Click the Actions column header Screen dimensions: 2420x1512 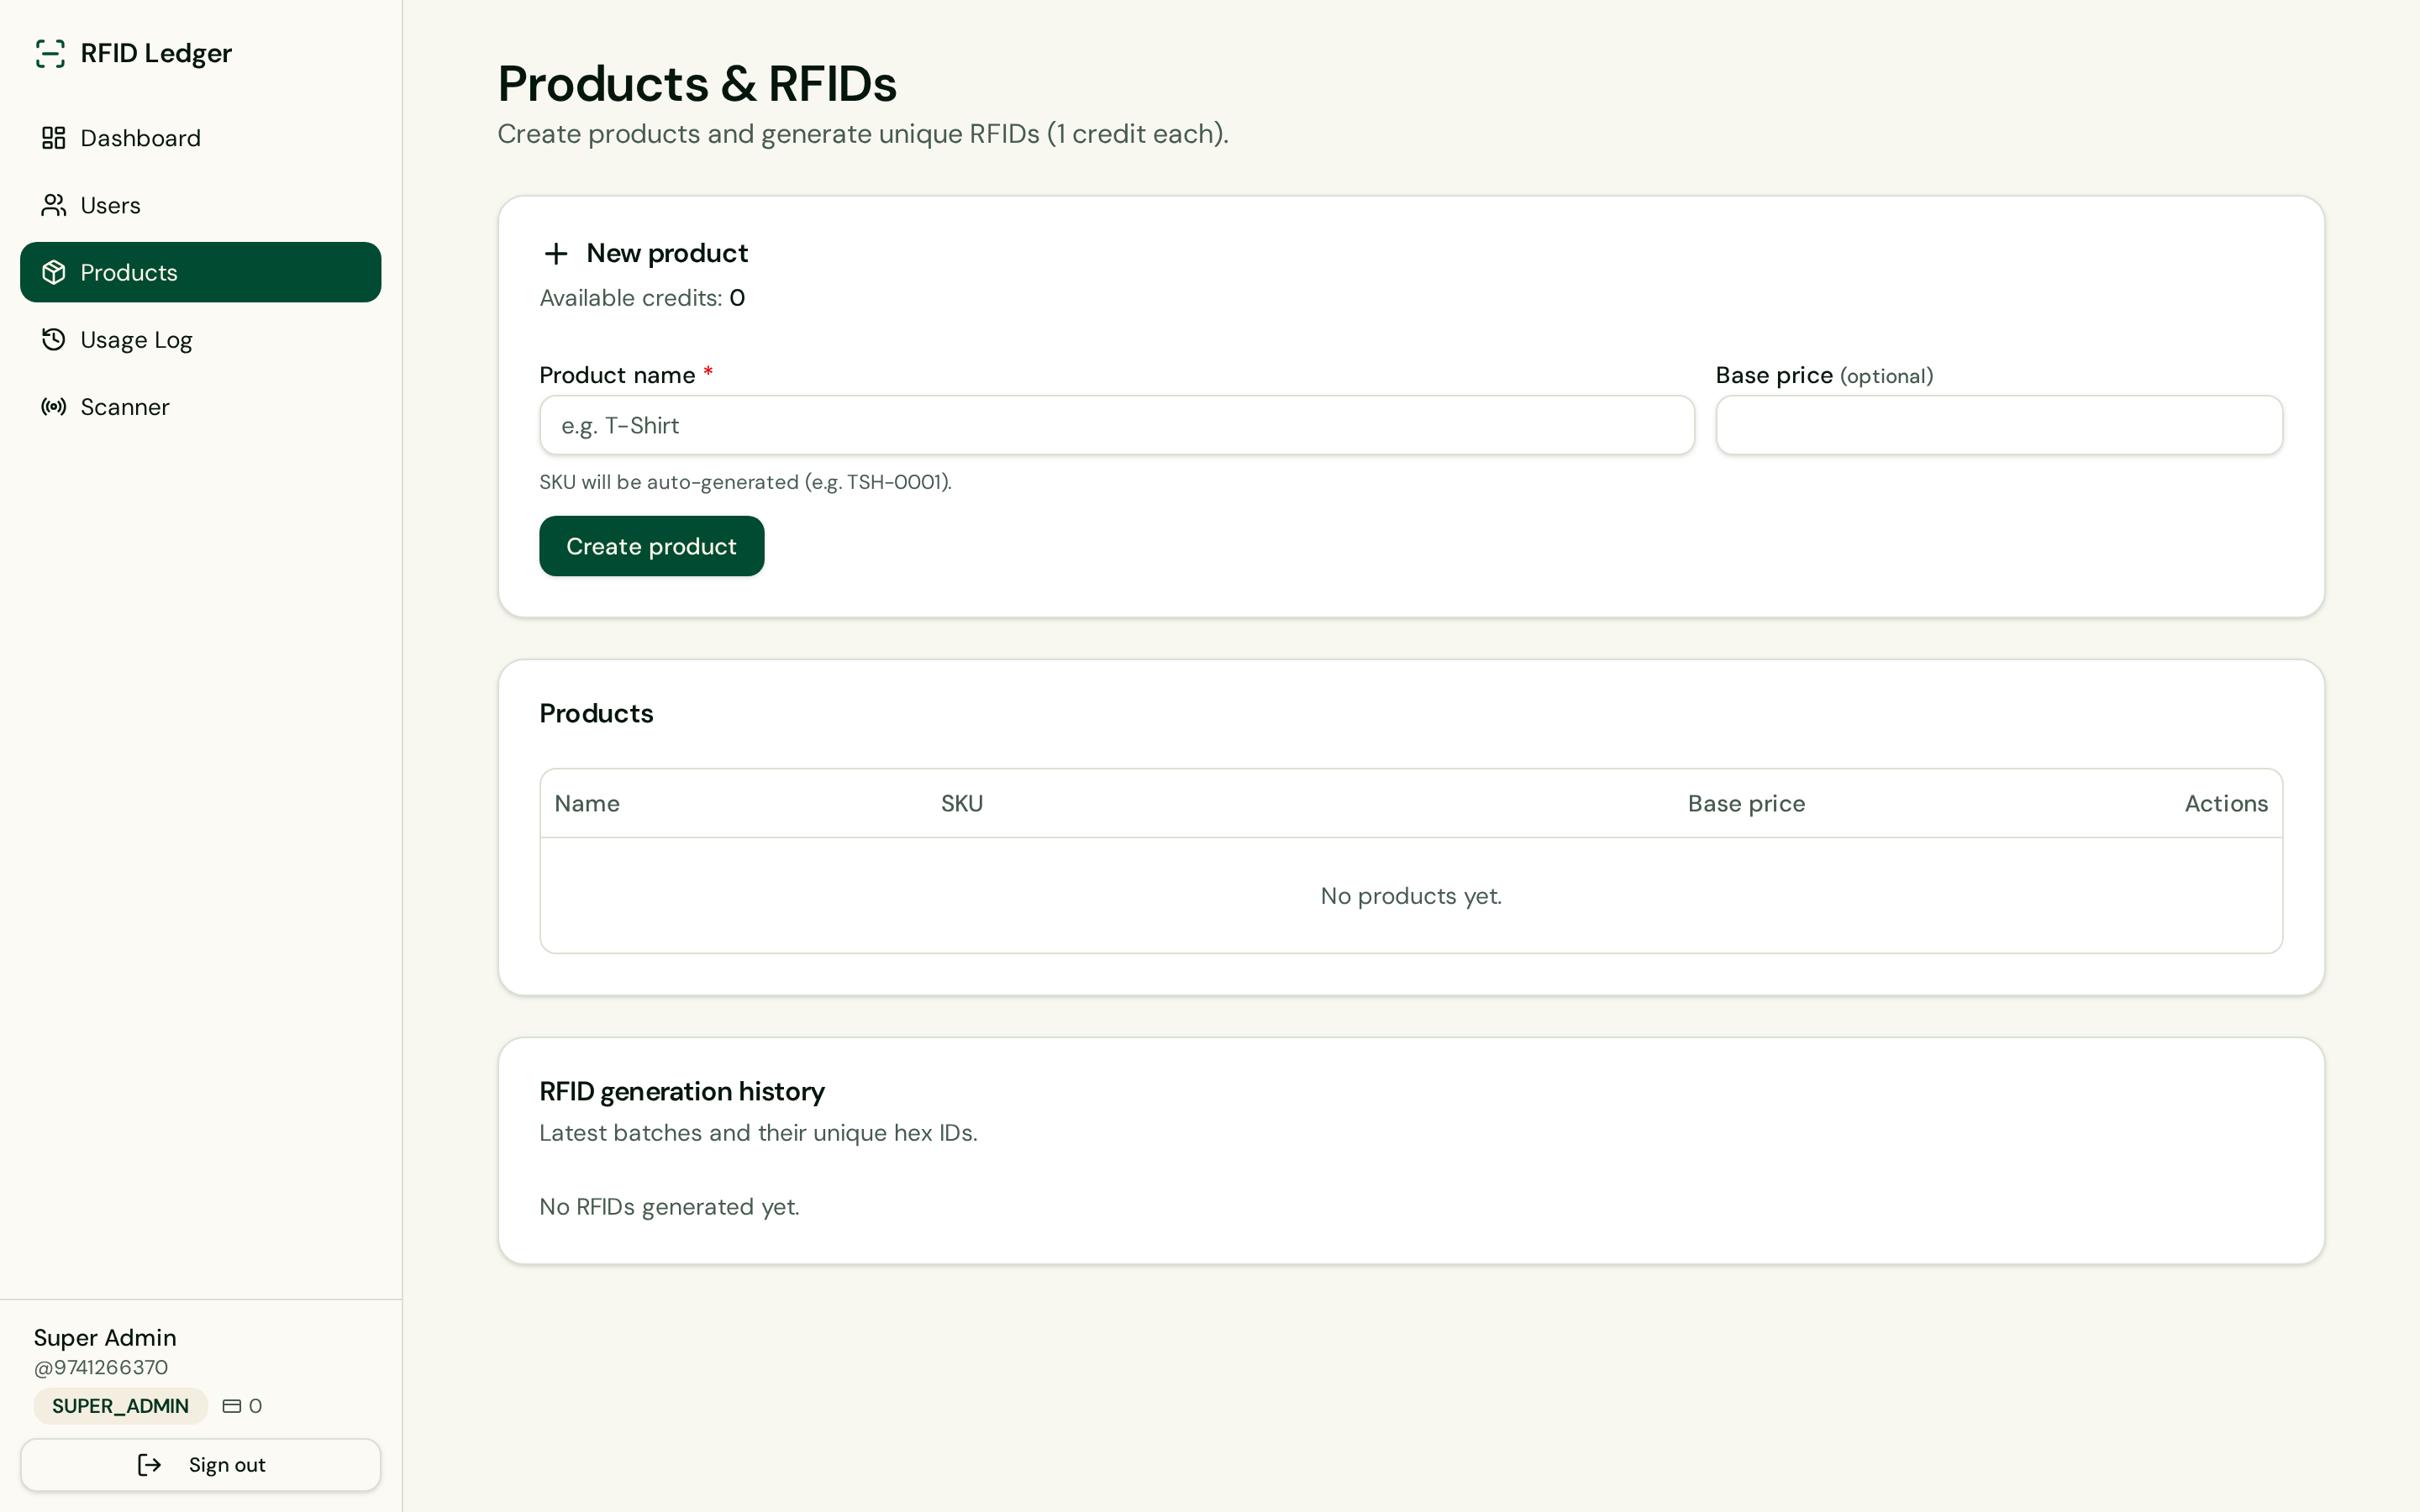click(2226, 804)
